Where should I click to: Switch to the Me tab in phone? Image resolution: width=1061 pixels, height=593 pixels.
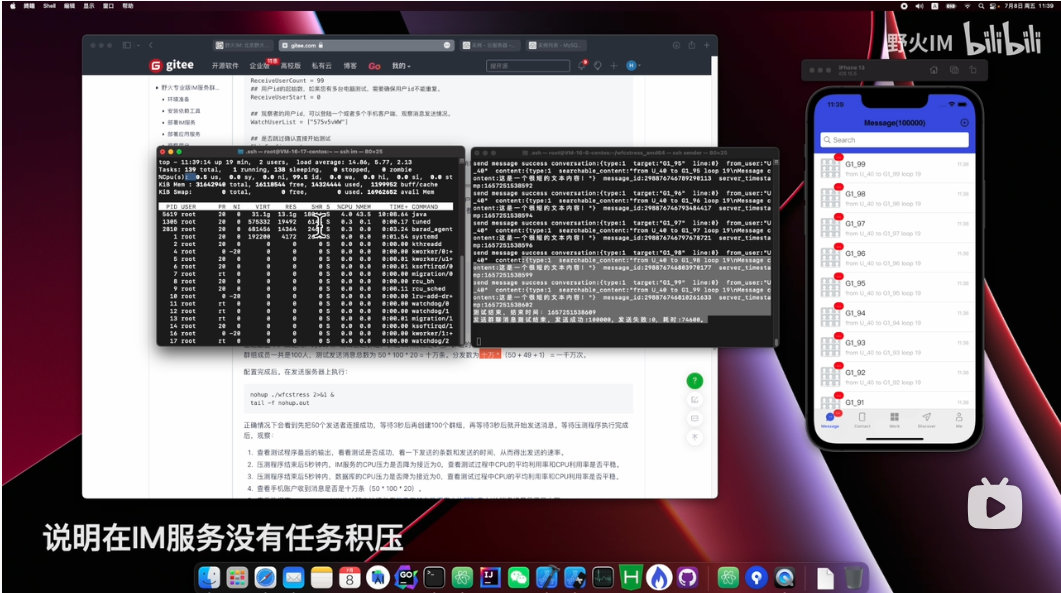click(x=959, y=420)
